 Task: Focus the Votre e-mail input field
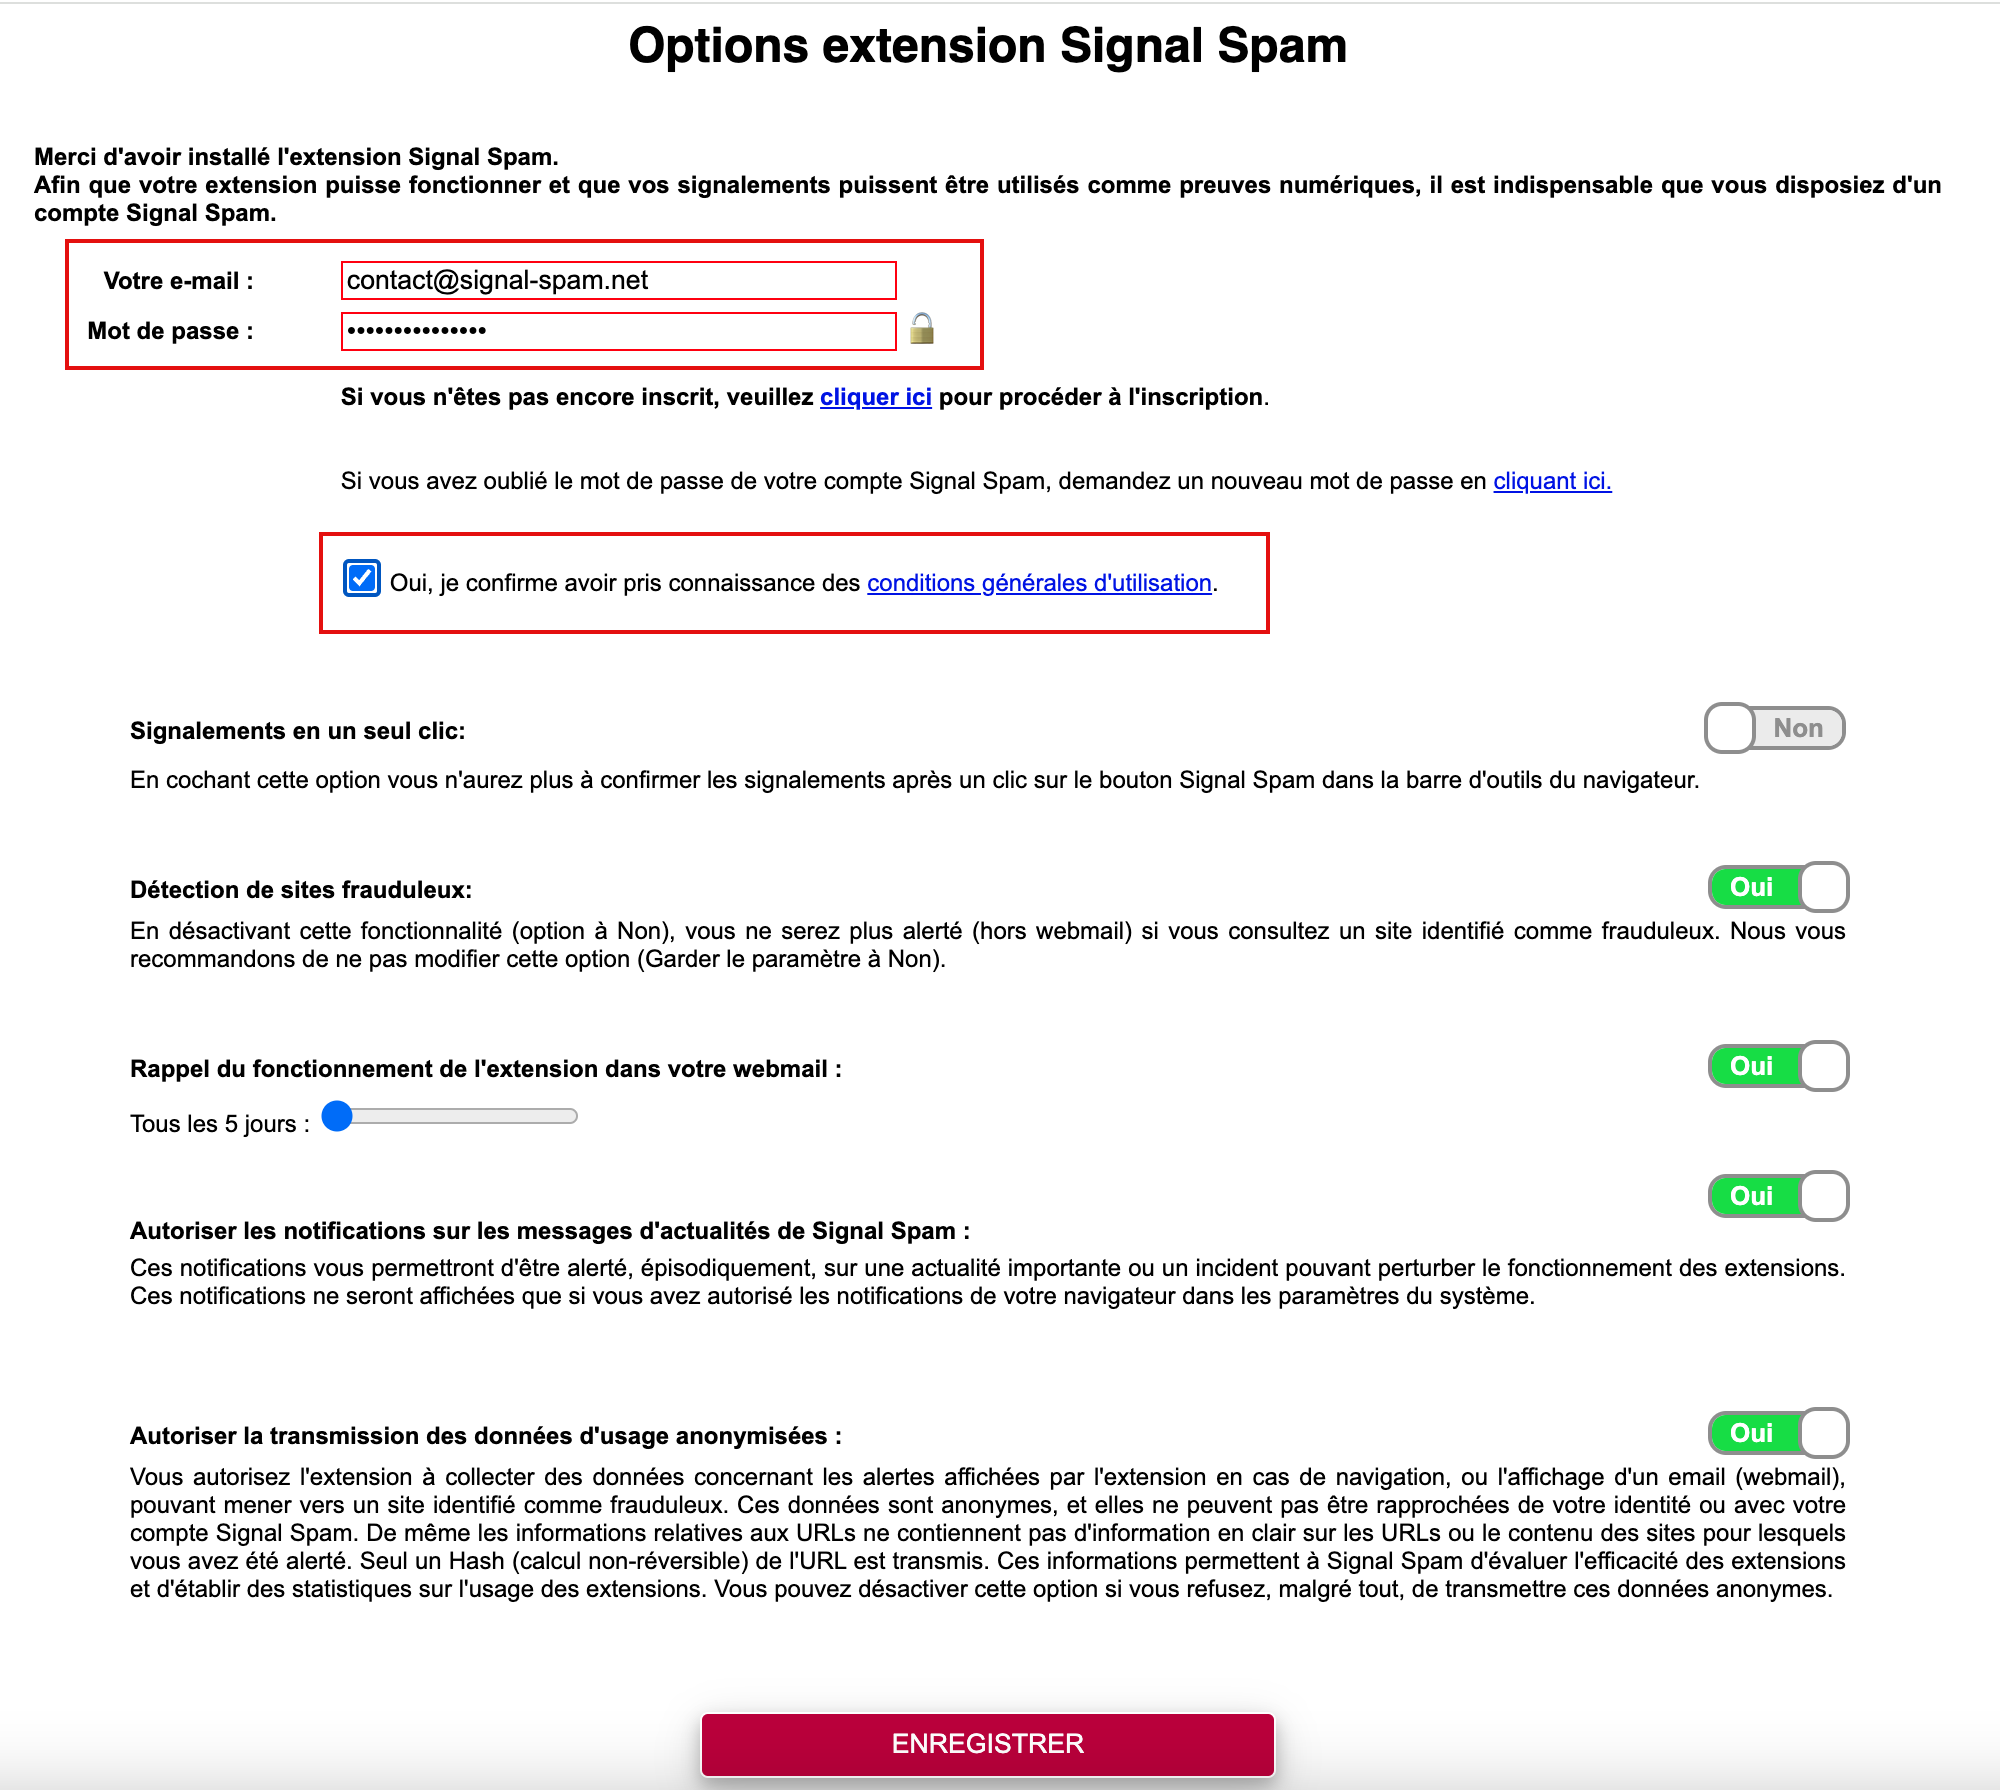(x=618, y=280)
